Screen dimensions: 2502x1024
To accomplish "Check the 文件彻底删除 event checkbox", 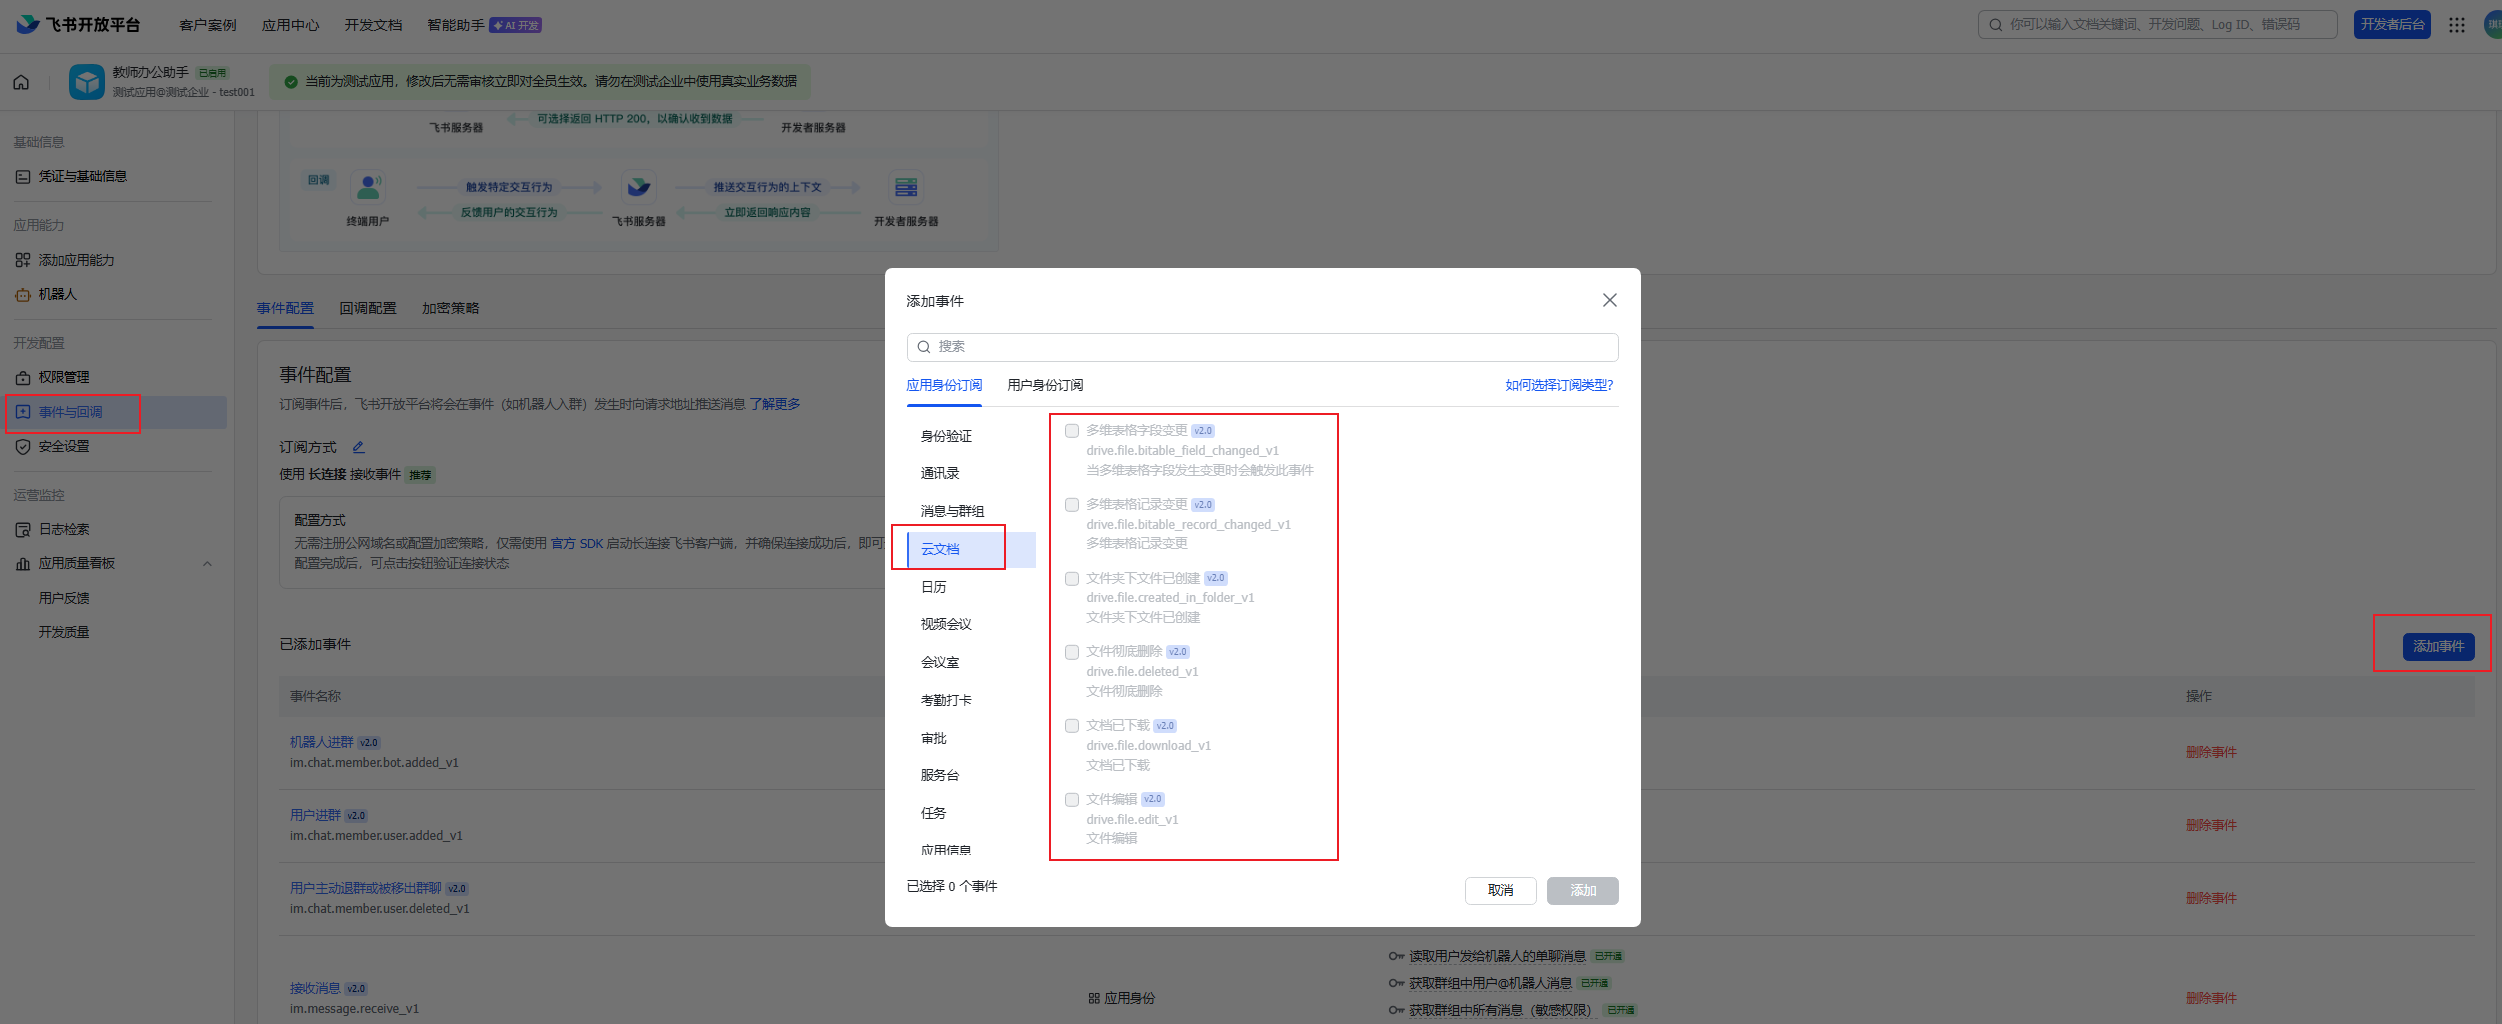I will tap(1072, 652).
